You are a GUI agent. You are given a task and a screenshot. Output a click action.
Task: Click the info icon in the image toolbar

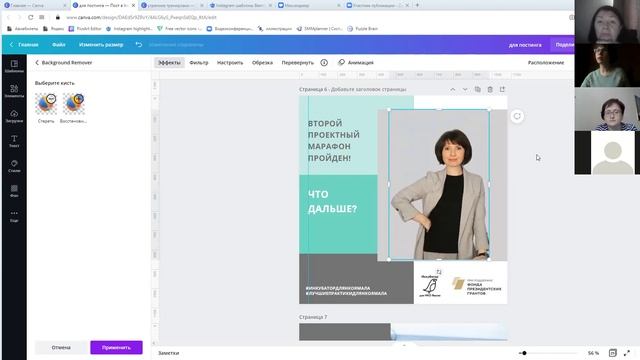click(324, 62)
